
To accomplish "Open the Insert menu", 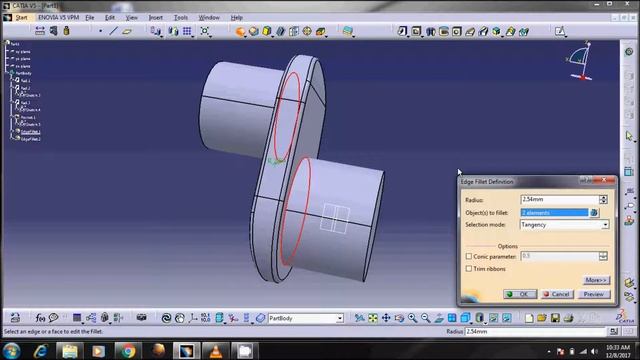I will click(x=156, y=18).
